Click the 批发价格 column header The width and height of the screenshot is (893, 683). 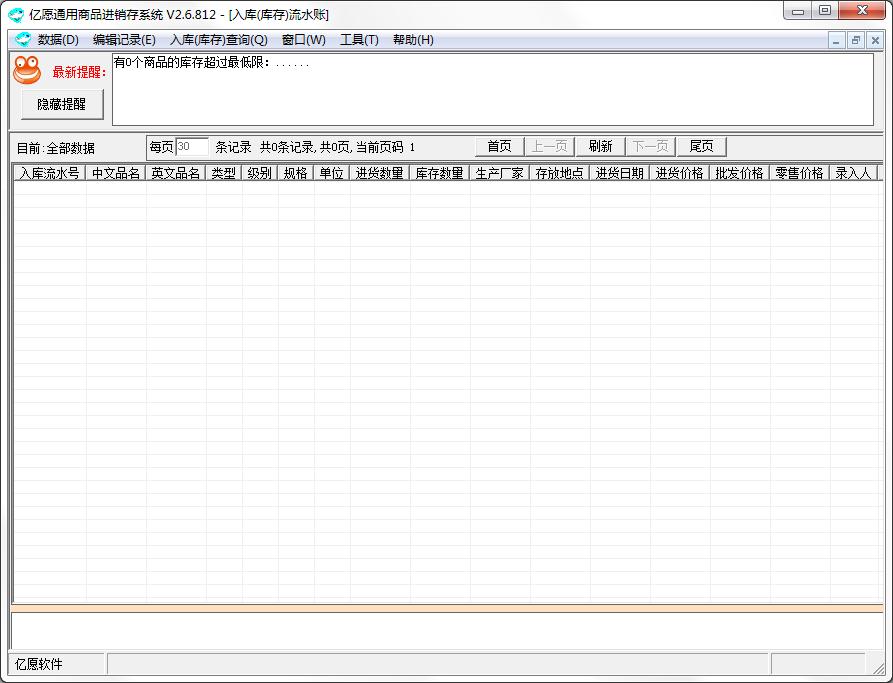tap(739, 173)
